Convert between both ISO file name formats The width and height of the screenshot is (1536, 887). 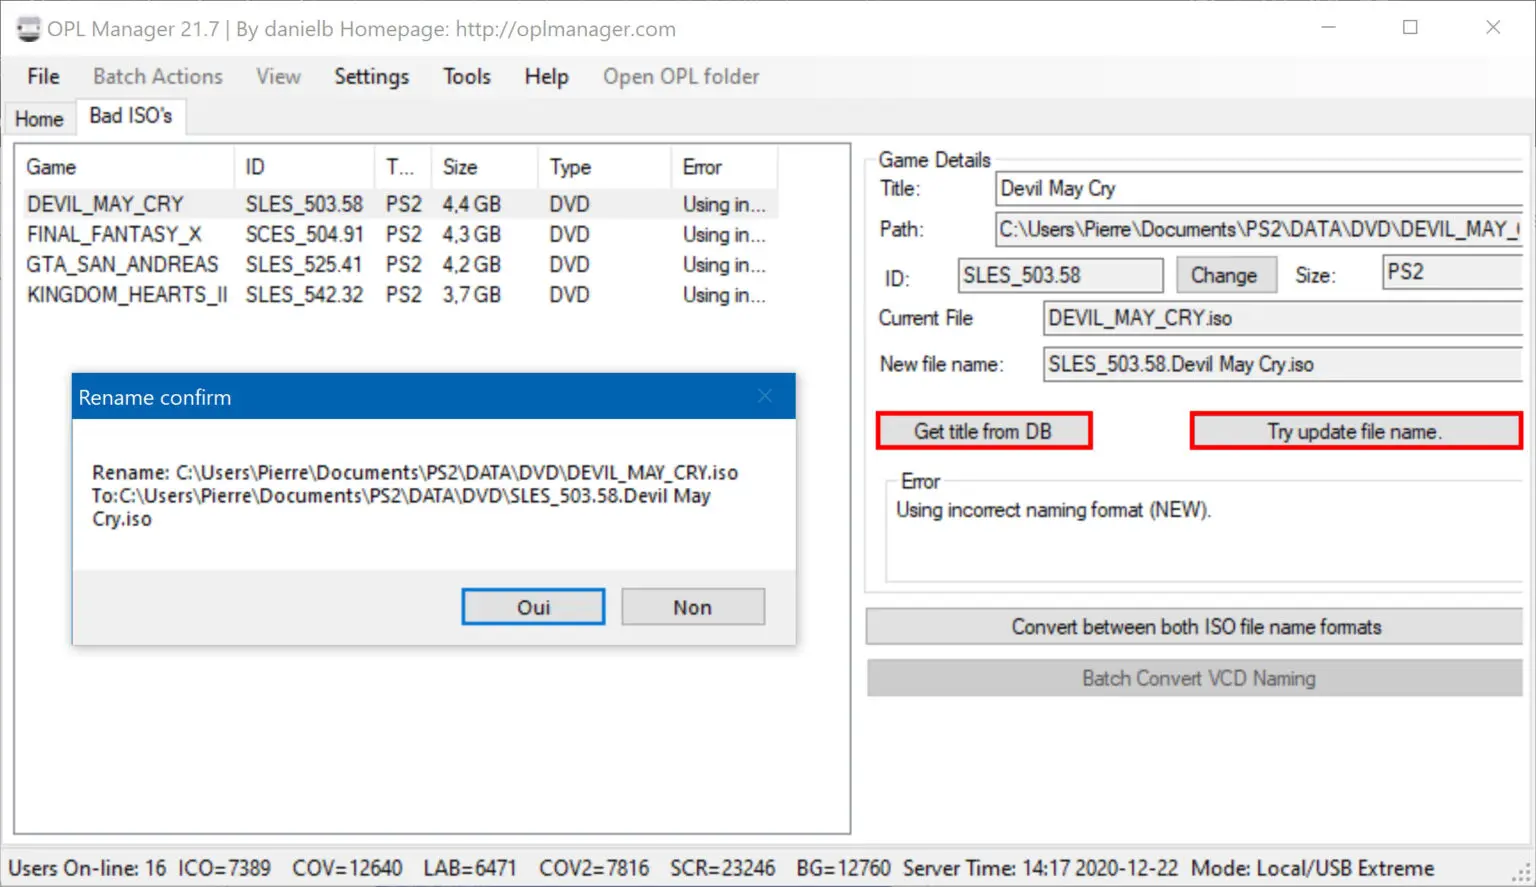1195,627
